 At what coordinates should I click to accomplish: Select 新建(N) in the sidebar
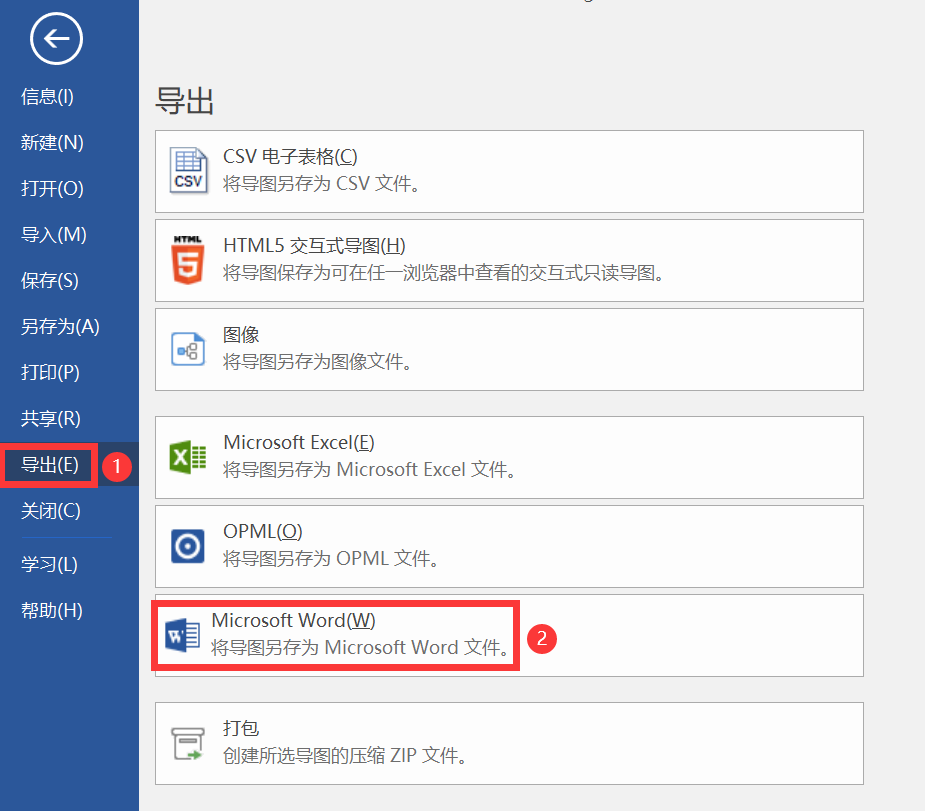tap(52, 142)
